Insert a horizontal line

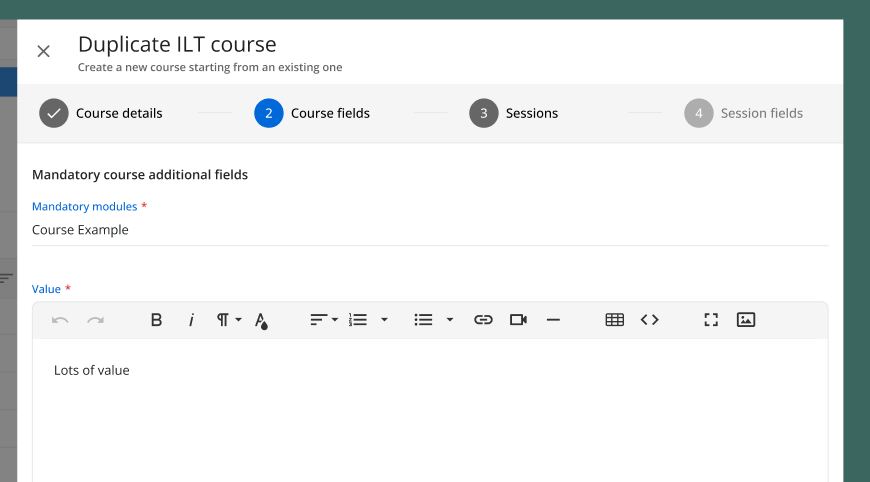[x=553, y=320]
